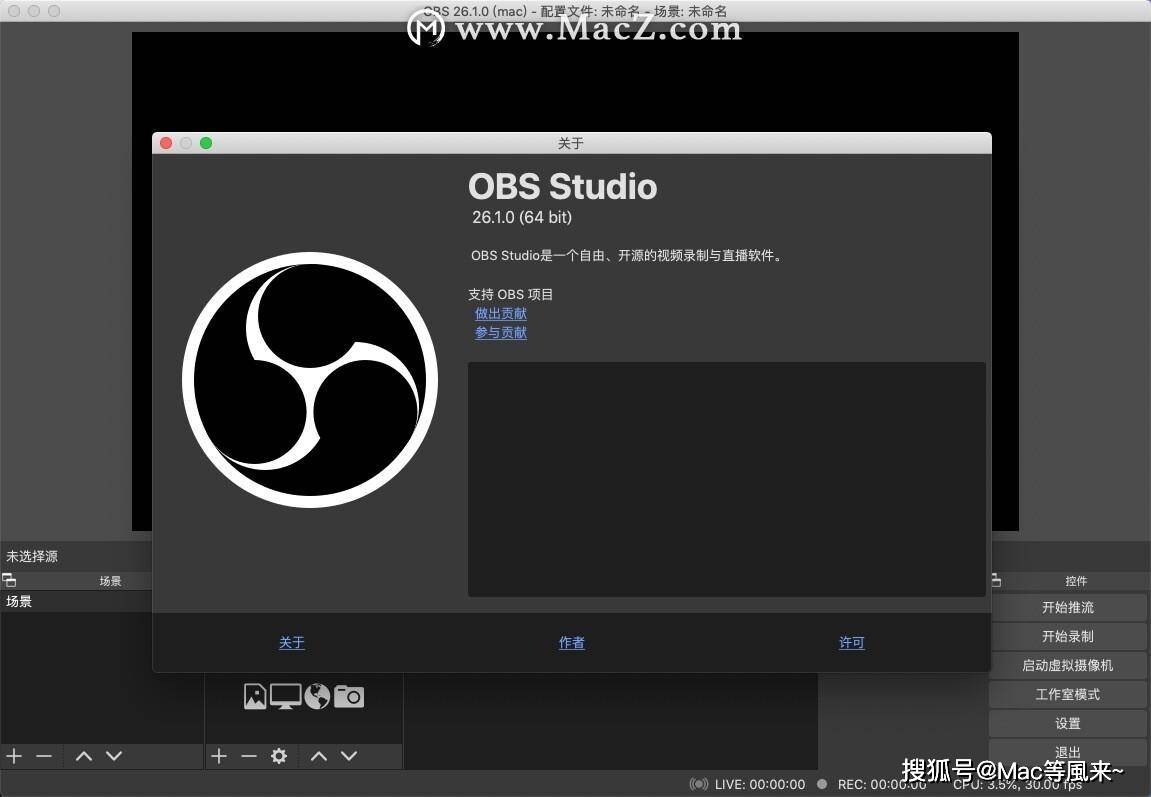Click the description starting "OBS Studio是一个自由"
Image resolution: width=1151 pixels, height=797 pixels.
coord(628,255)
